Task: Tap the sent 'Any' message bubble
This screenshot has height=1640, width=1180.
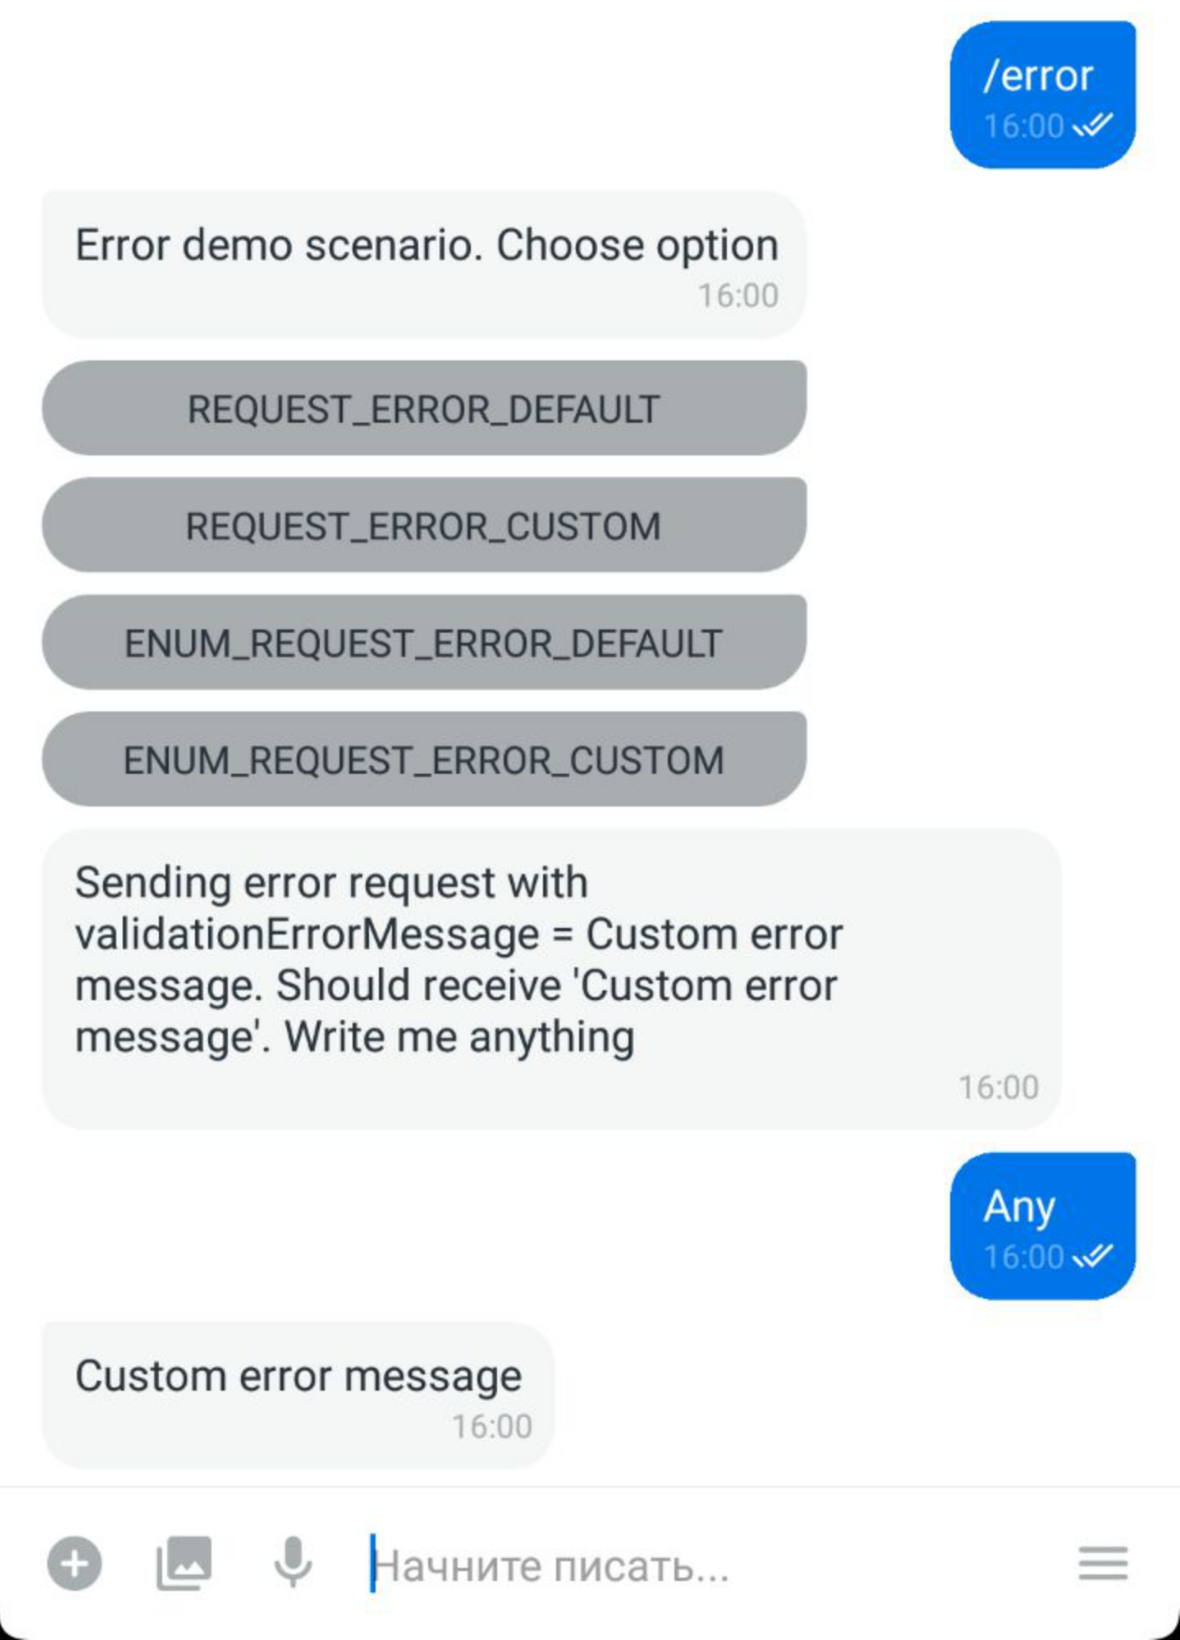Action: (x=1043, y=1226)
